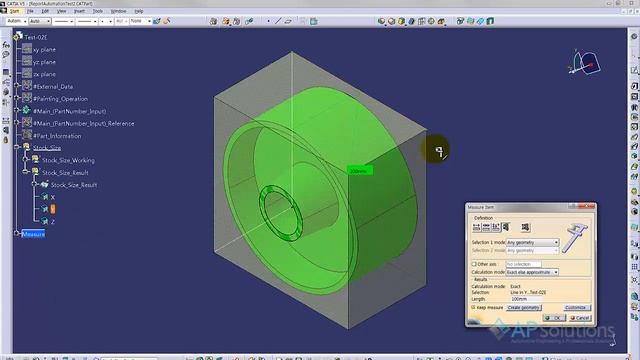Screen dimensions: 640x360
Task: Toggle the Other axis checkbox
Action: (x=474, y=264)
